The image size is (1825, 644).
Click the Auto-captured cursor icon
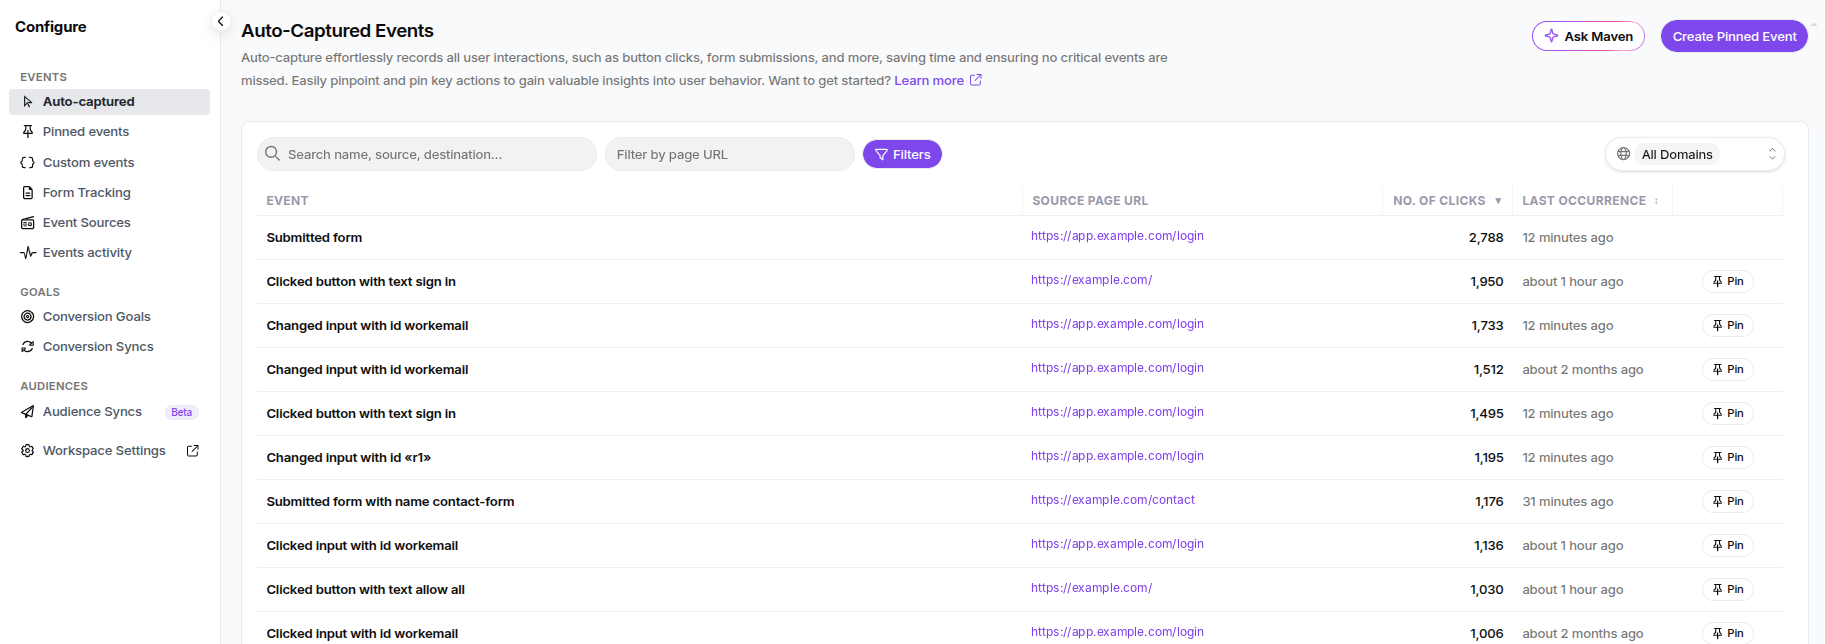point(28,102)
